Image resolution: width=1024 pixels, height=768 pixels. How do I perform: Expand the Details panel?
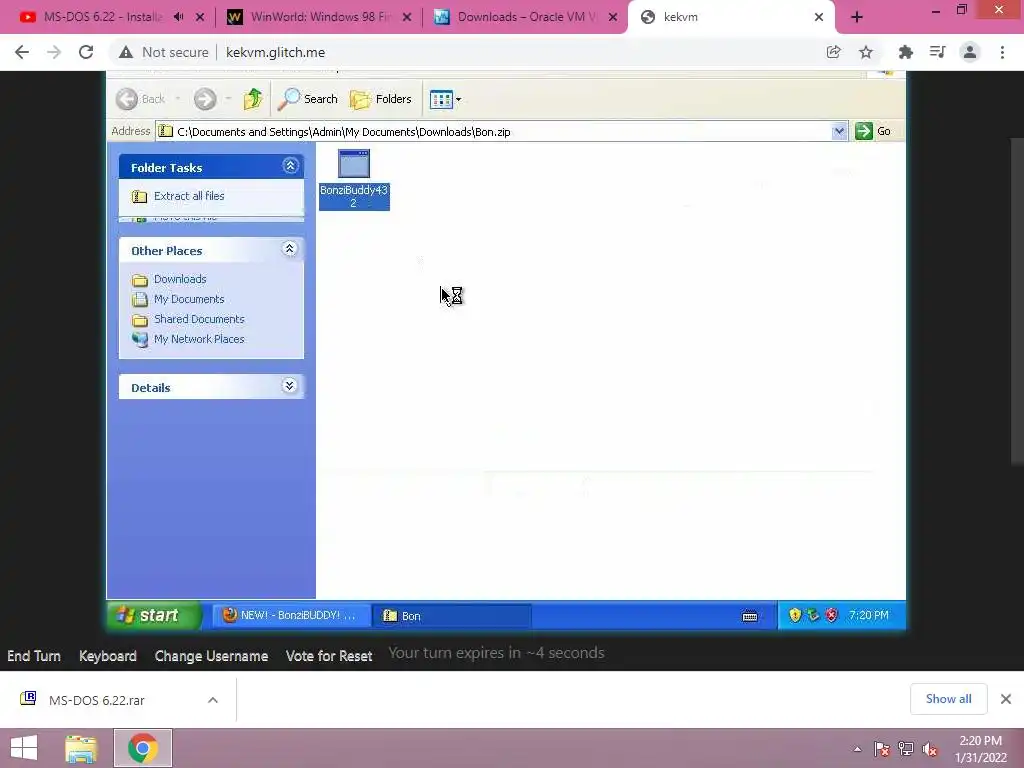pos(289,386)
